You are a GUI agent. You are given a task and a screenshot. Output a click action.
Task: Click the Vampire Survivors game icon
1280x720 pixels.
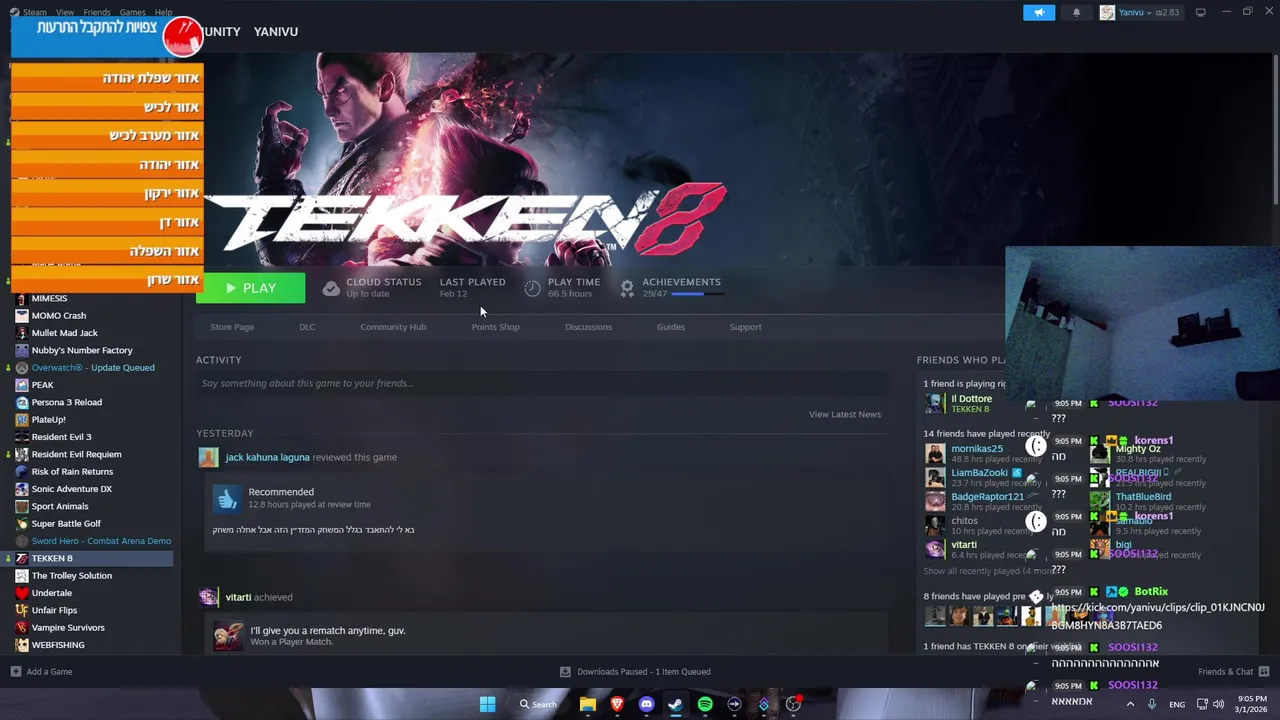coord(22,628)
